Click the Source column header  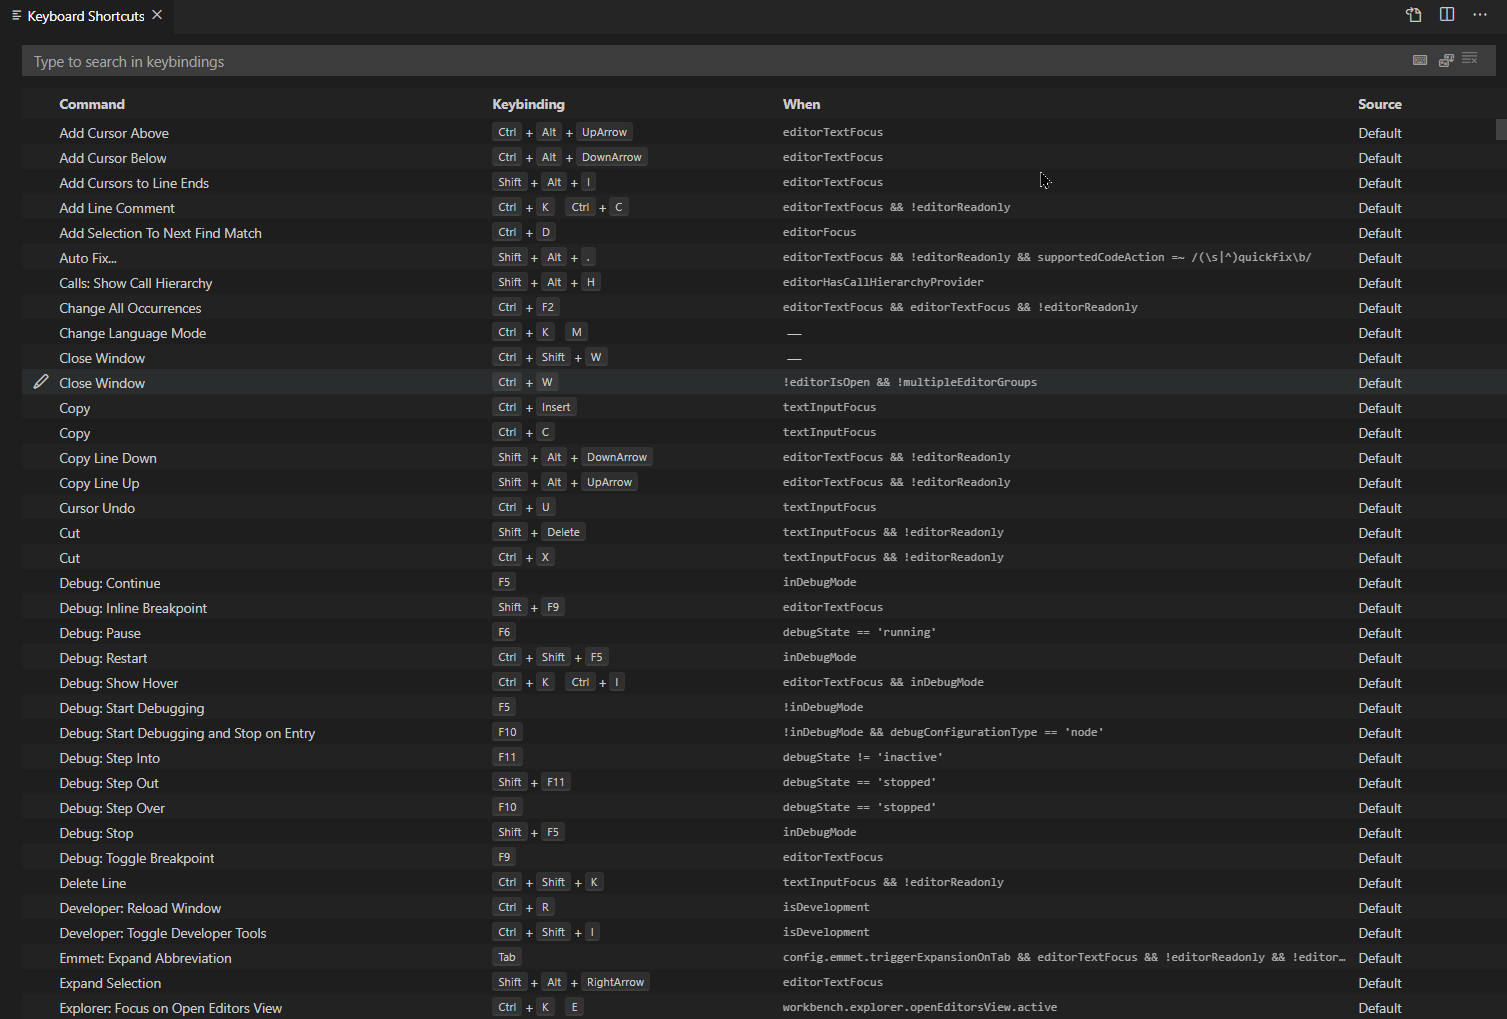(1379, 104)
